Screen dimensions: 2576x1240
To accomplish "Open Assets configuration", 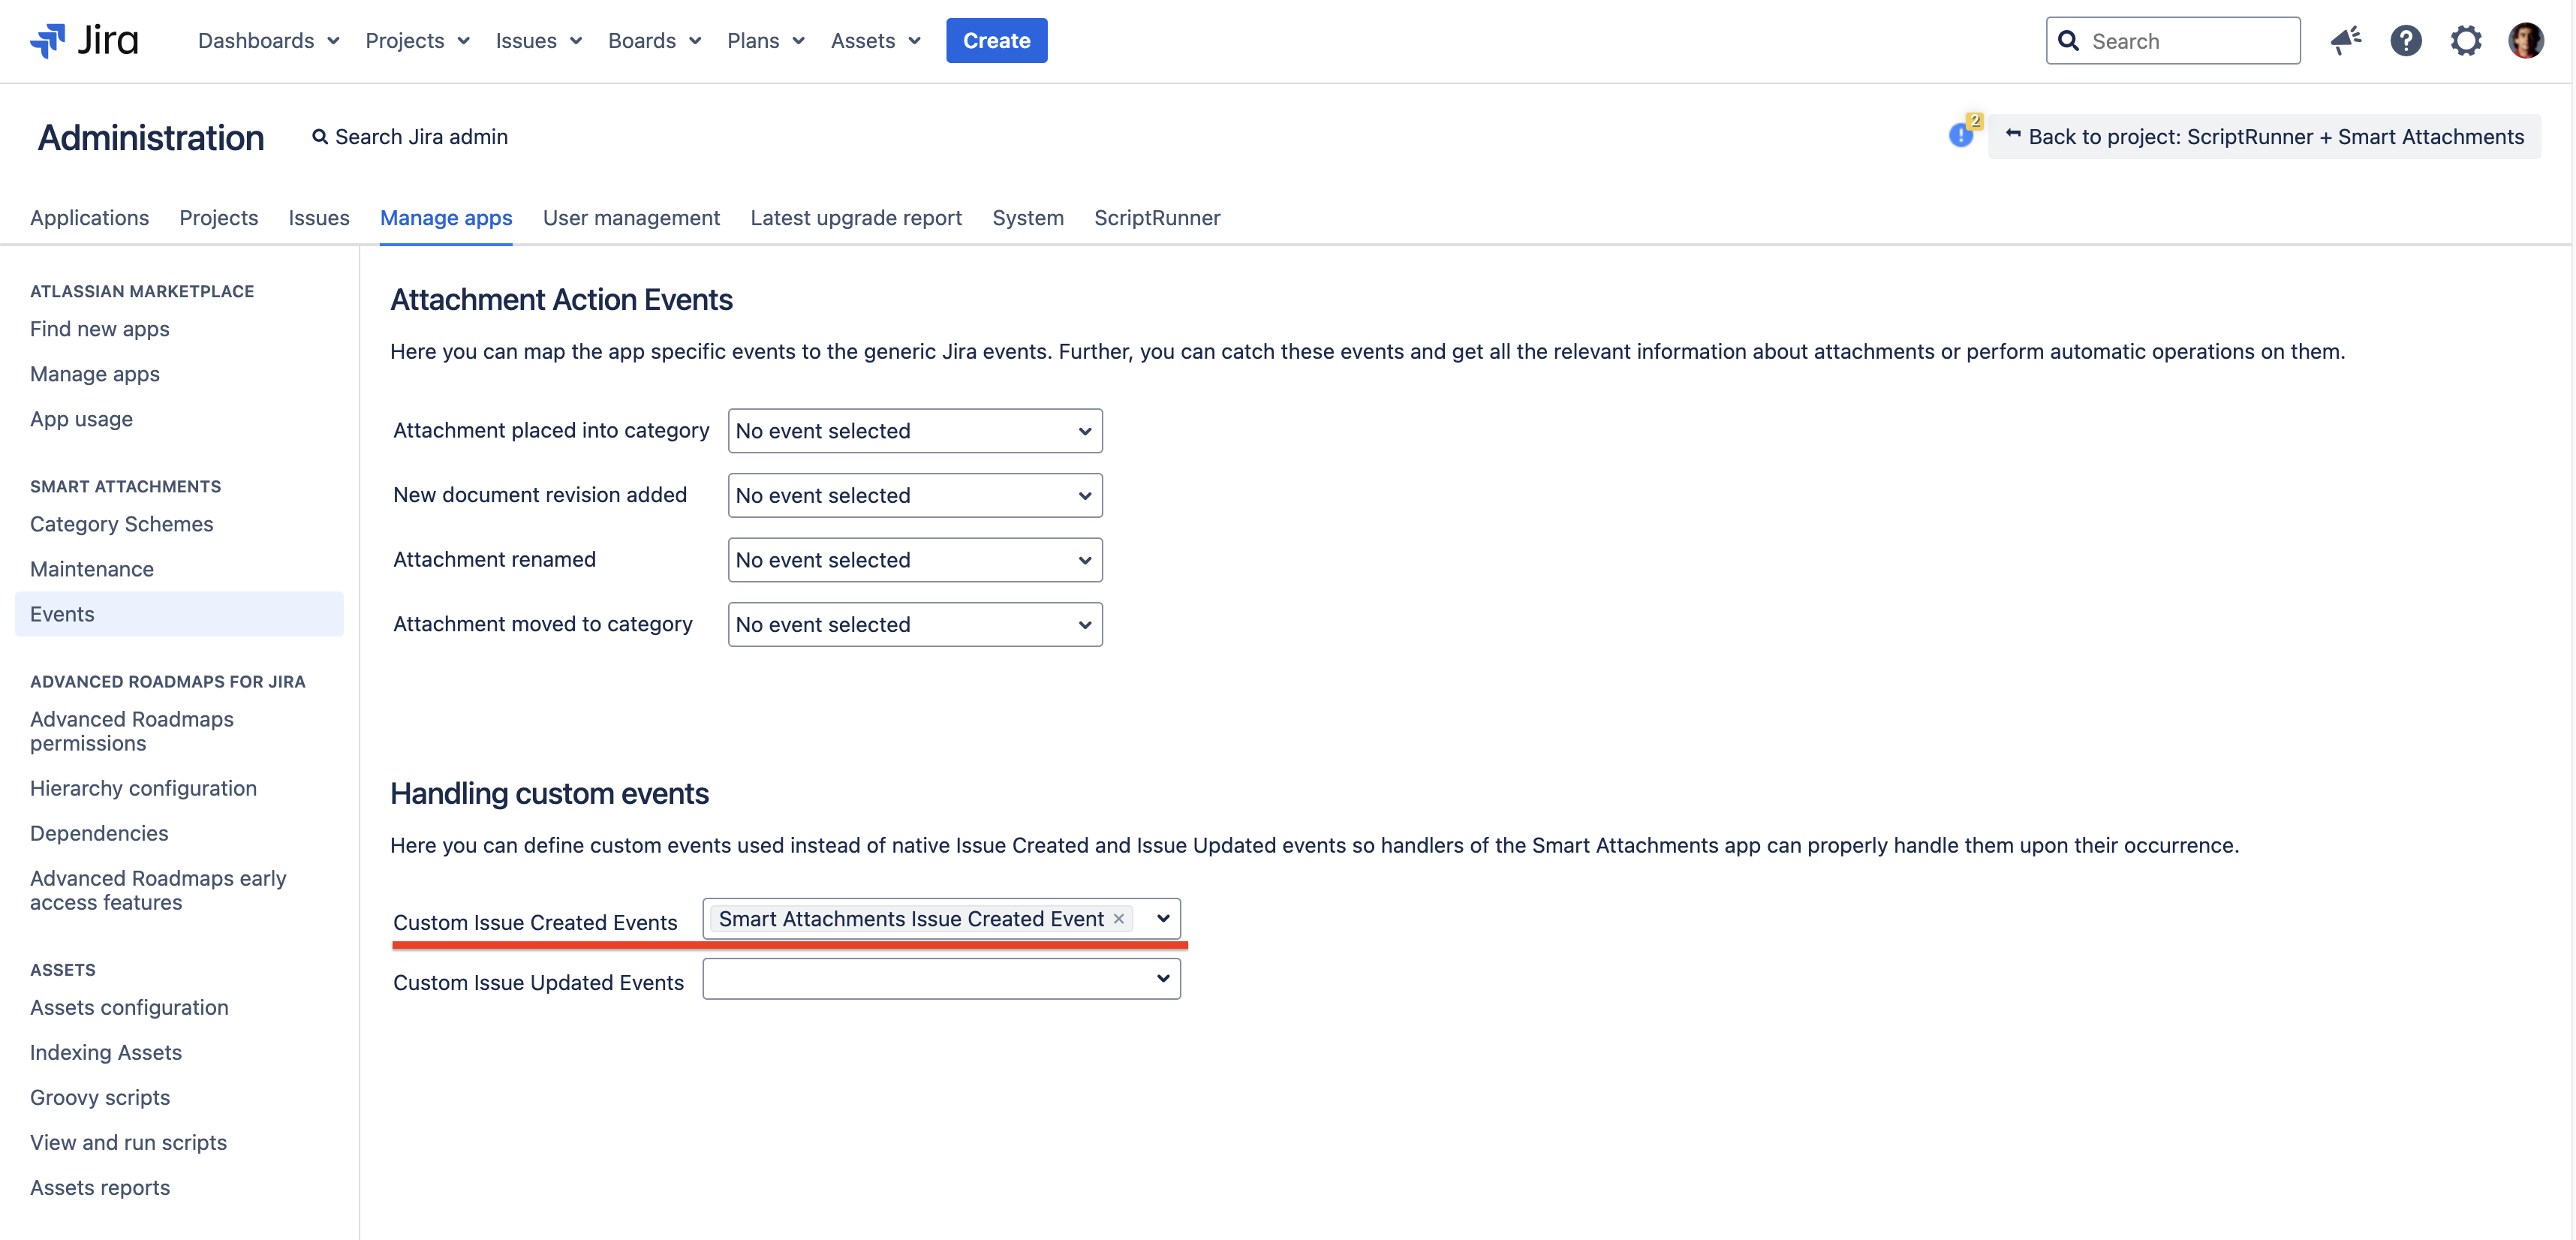I will pyautogui.click(x=129, y=1007).
